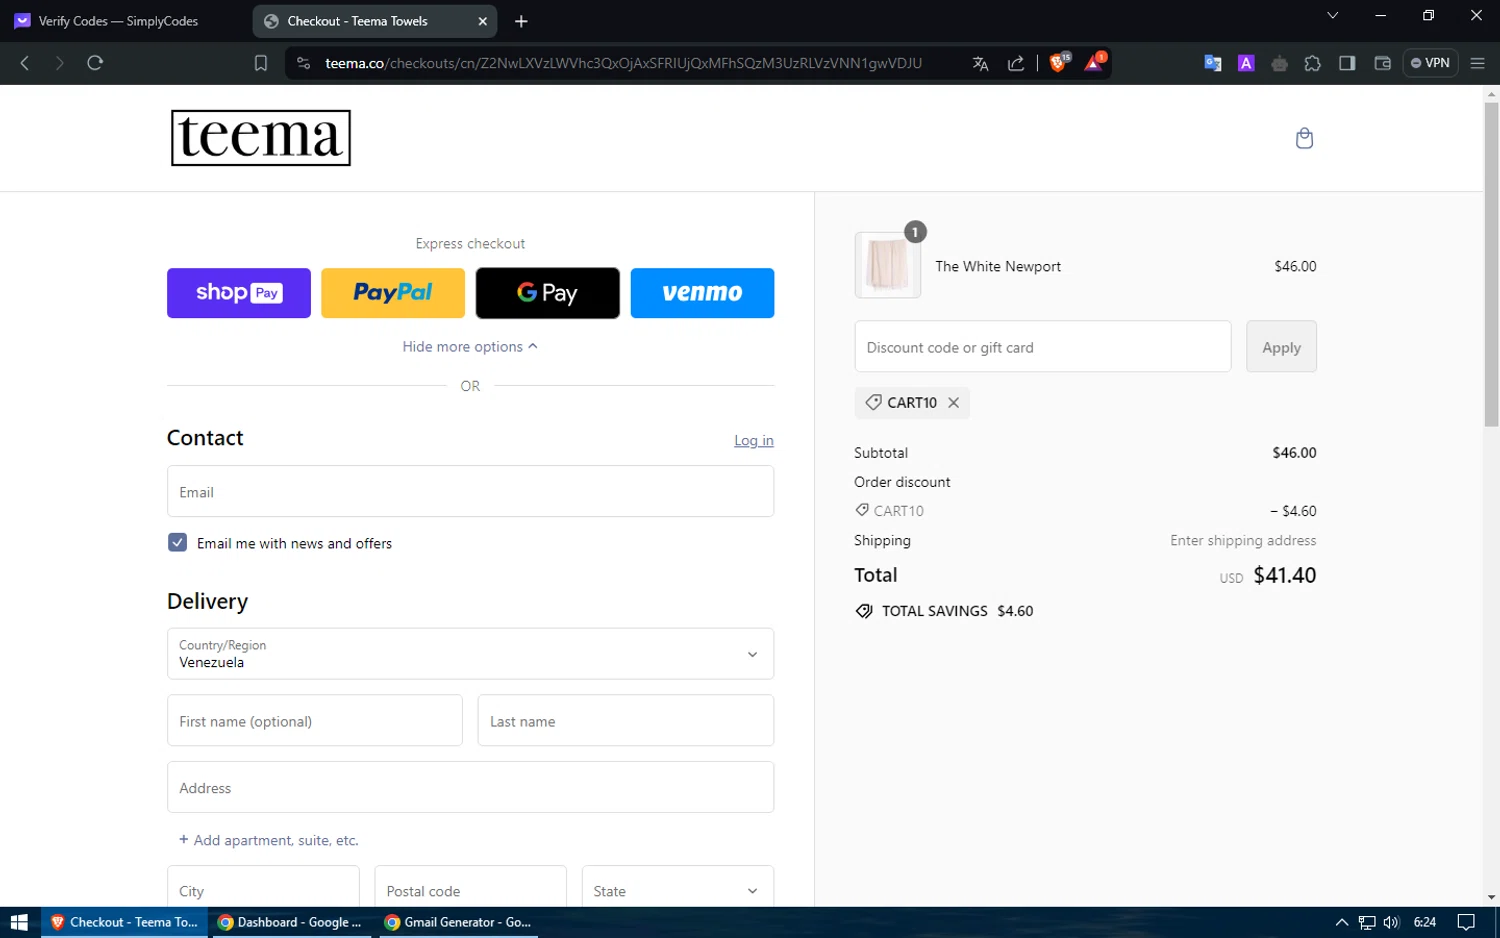Open the Extensions puzzle piece menu

(1313, 63)
